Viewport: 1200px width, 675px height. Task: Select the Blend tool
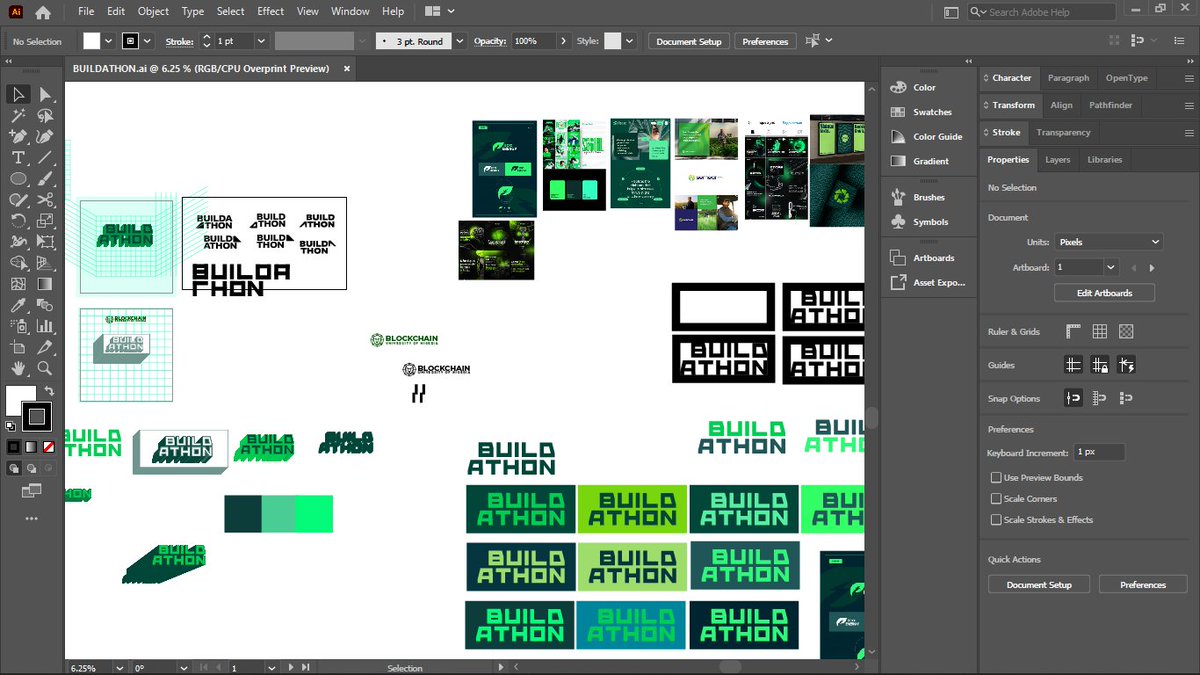point(45,305)
